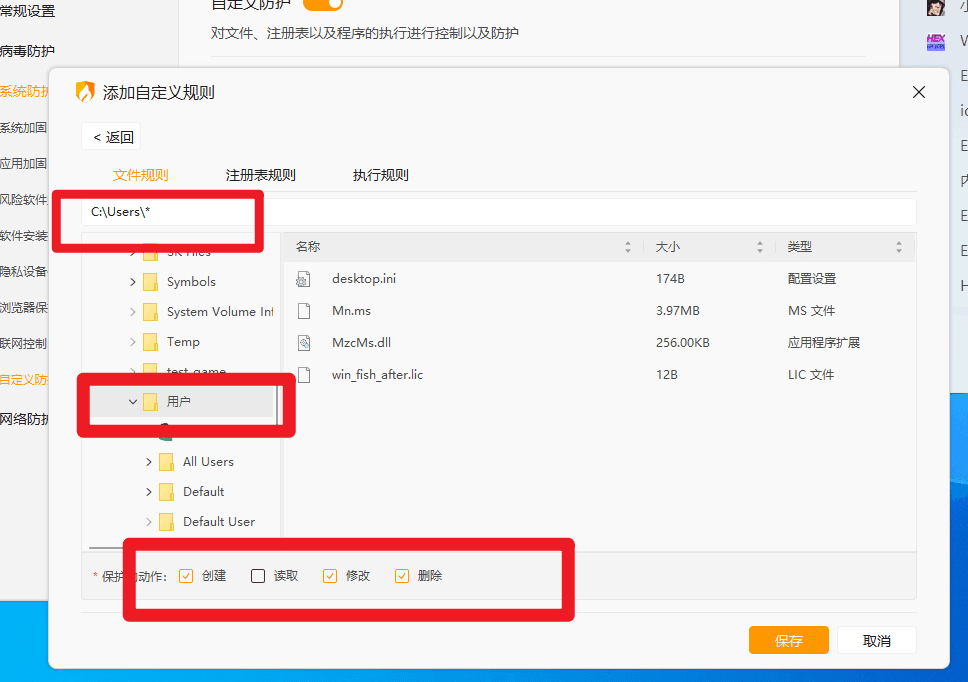Click the All Users folder icon

click(167, 462)
